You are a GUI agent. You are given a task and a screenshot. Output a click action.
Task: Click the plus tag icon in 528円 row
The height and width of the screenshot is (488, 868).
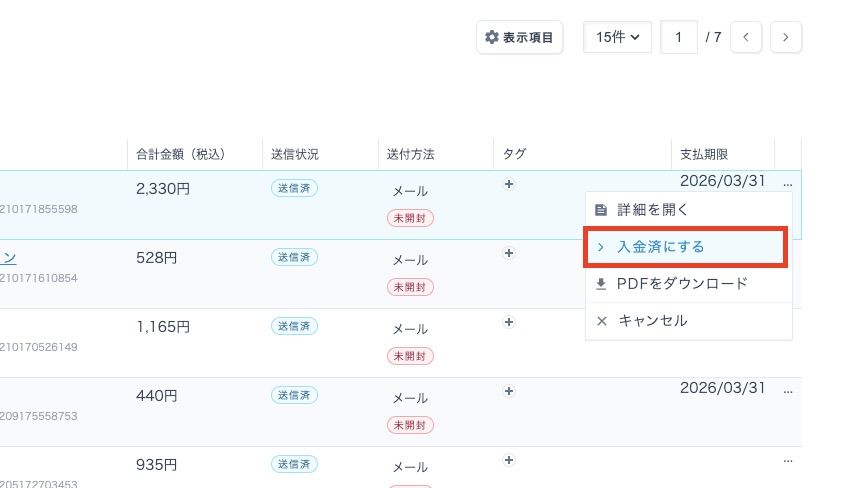pyautogui.click(x=509, y=253)
